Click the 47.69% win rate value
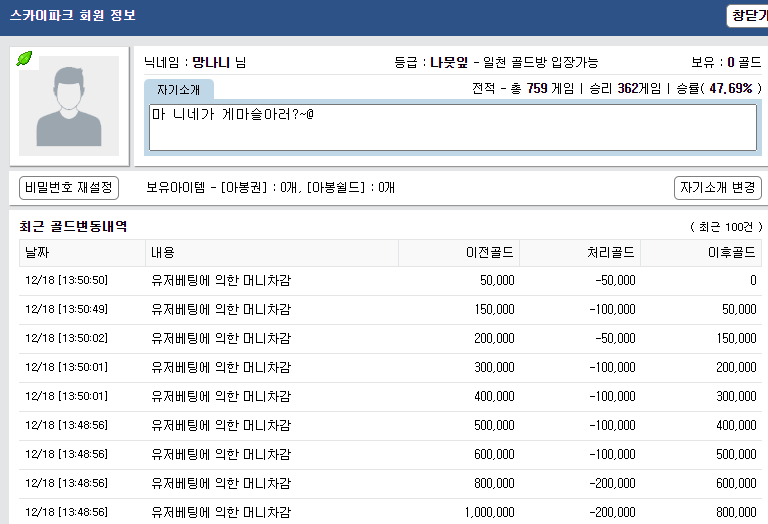This screenshot has height=524, width=768. (x=730, y=89)
